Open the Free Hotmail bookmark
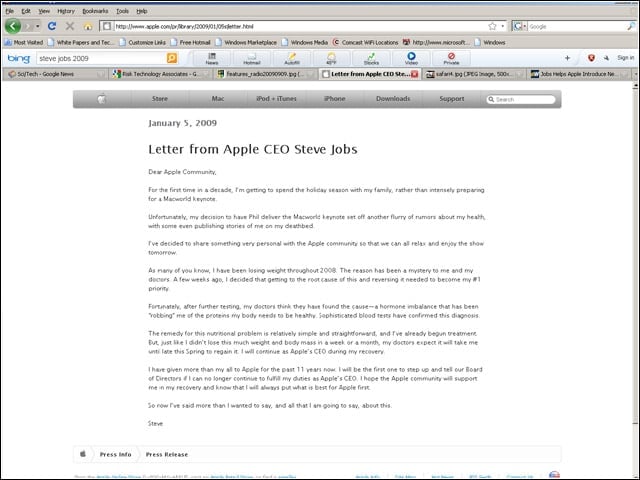The height and width of the screenshot is (480, 640). 191,42
